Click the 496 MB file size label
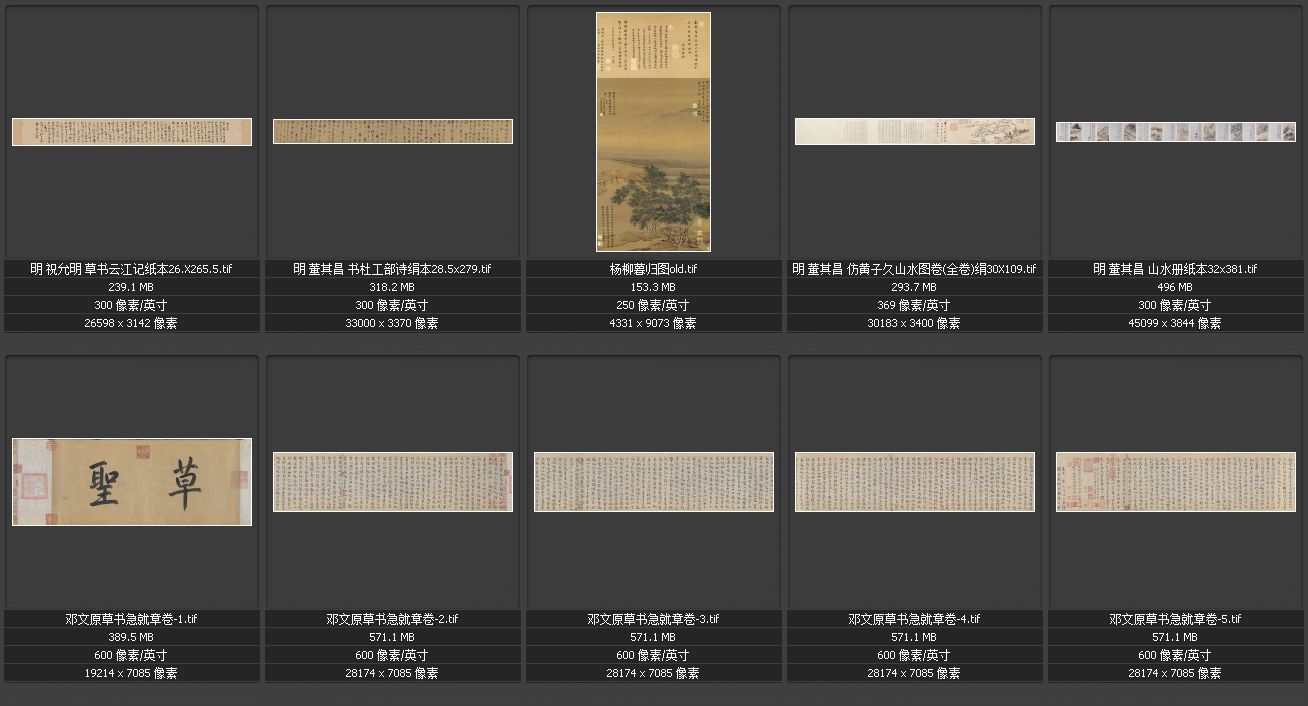The image size is (1308, 706). pyautogui.click(x=1175, y=287)
